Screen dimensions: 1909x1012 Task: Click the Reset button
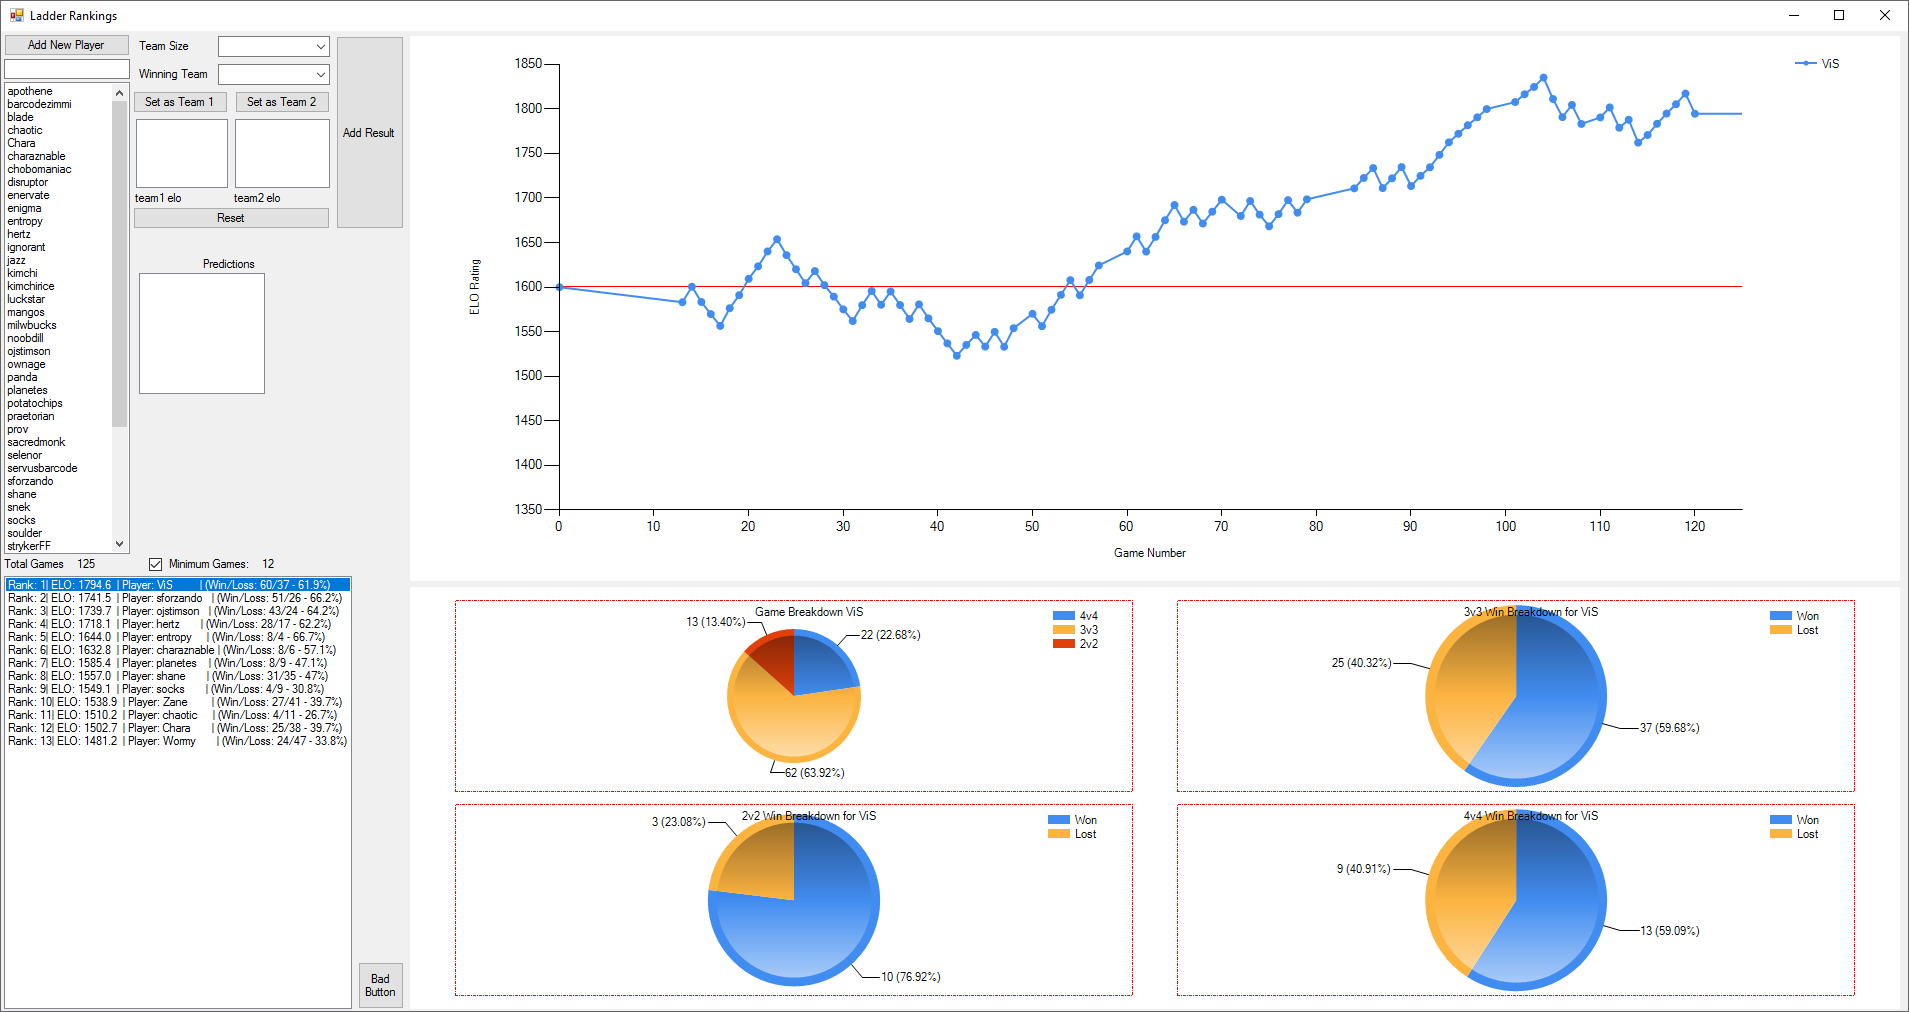pyautogui.click(x=231, y=218)
